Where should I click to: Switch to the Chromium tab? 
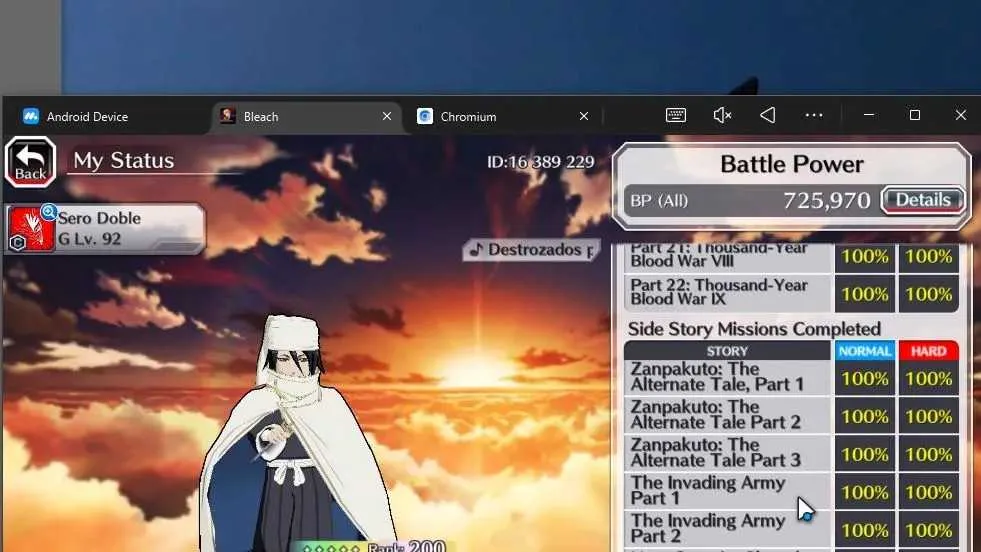tap(502, 116)
